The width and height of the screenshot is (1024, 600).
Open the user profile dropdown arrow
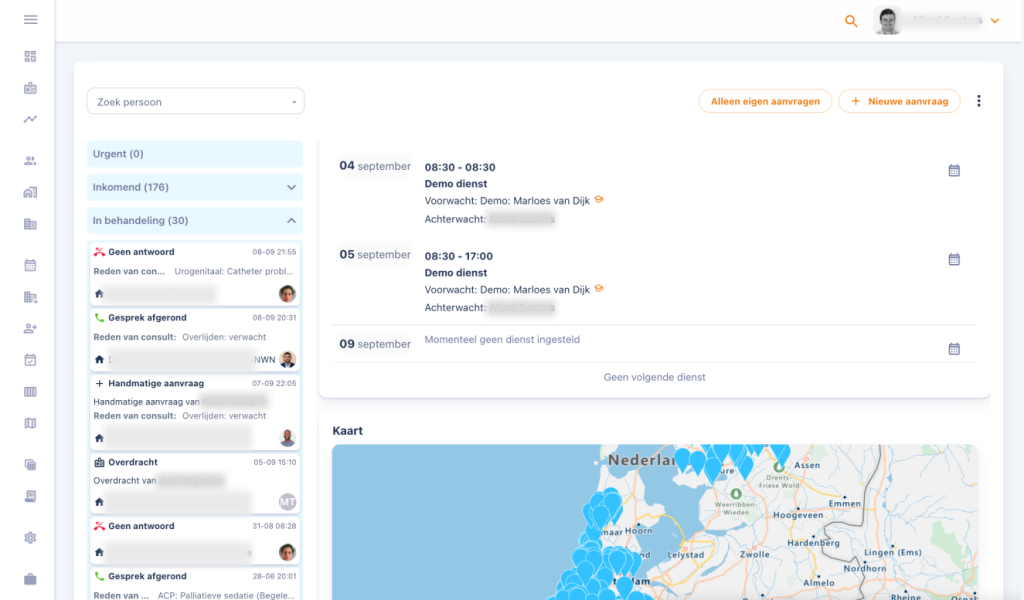(x=994, y=21)
